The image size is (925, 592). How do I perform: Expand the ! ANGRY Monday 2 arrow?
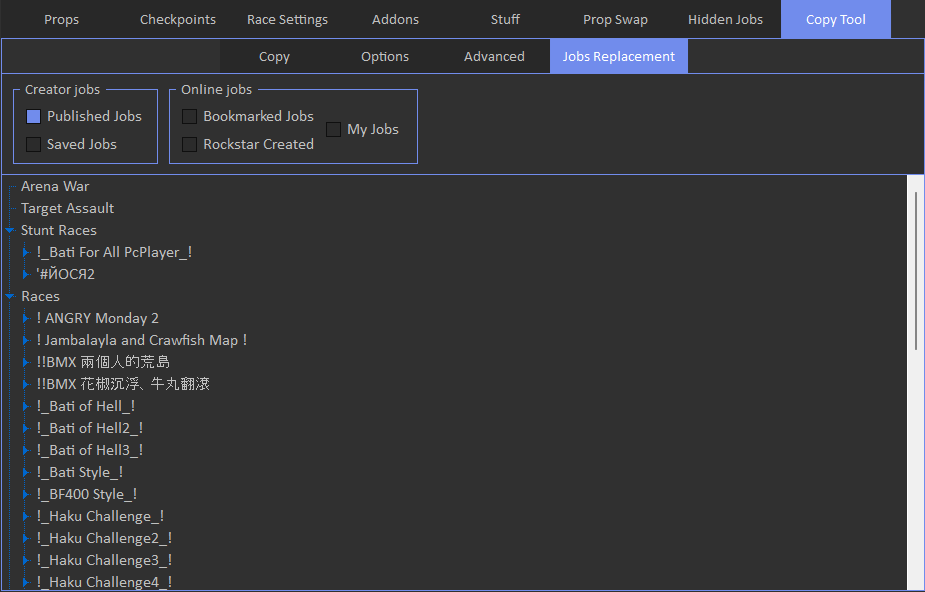26,318
